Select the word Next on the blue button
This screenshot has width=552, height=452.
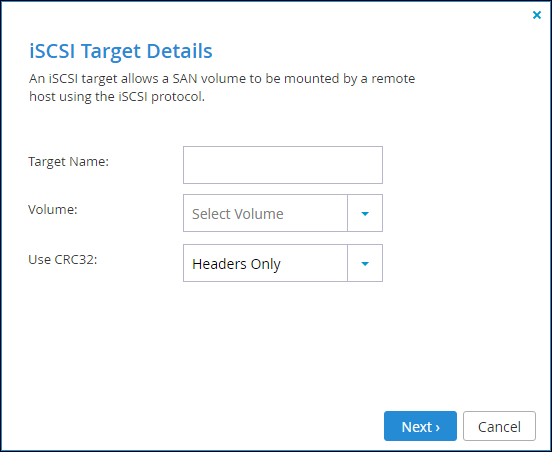point(417,427)
